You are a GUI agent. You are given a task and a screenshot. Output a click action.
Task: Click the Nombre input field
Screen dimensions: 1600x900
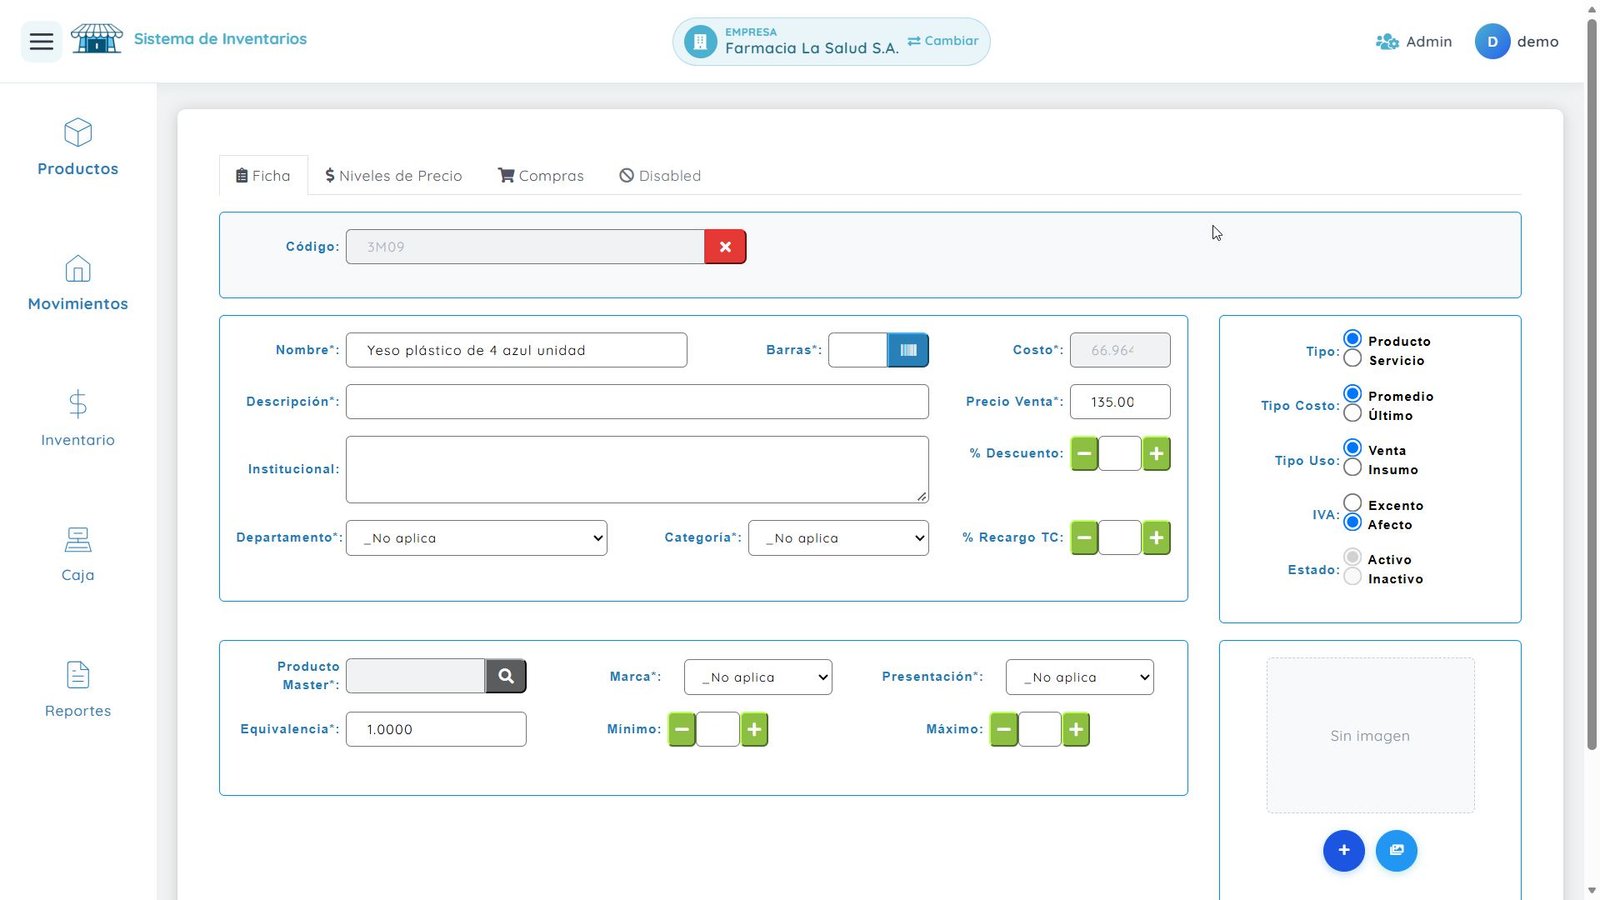516,350
